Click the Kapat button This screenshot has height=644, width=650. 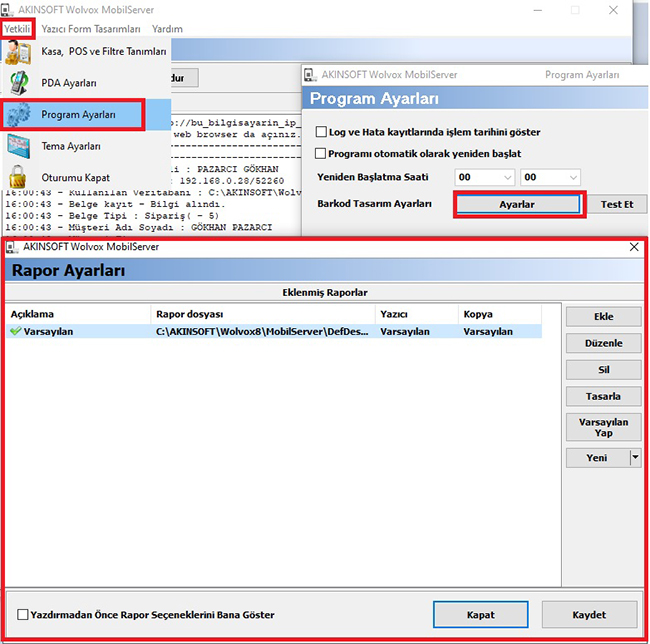click(x=481, y=615)
